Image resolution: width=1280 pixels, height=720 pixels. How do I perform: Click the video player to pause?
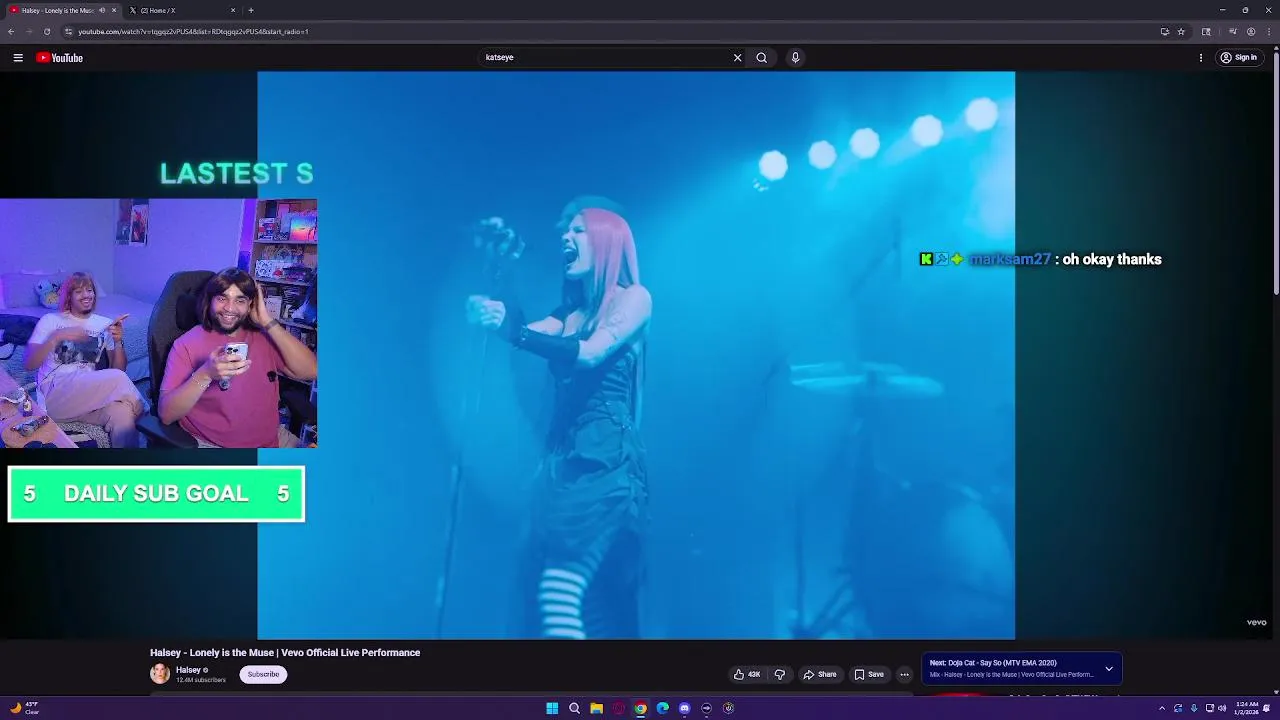636,355
